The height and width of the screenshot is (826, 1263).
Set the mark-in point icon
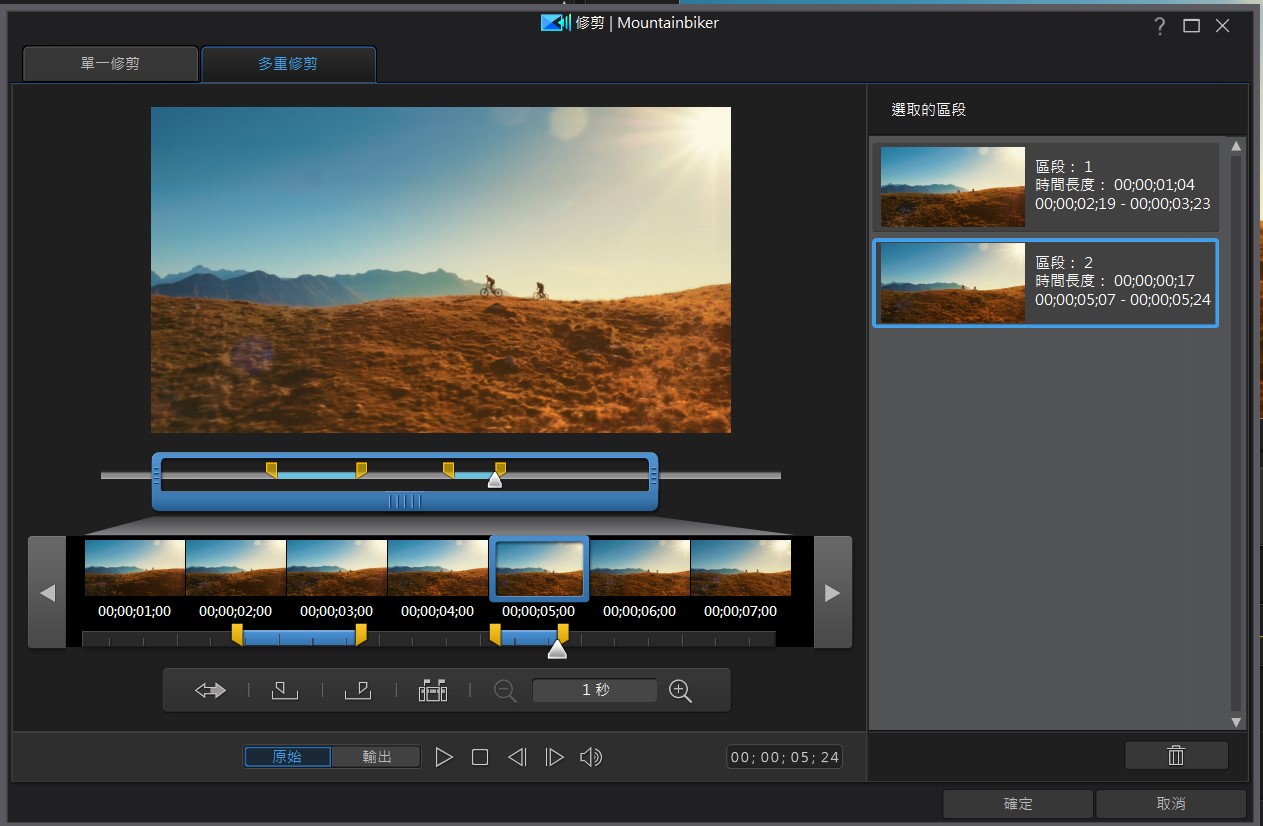(x=285, y=691)
